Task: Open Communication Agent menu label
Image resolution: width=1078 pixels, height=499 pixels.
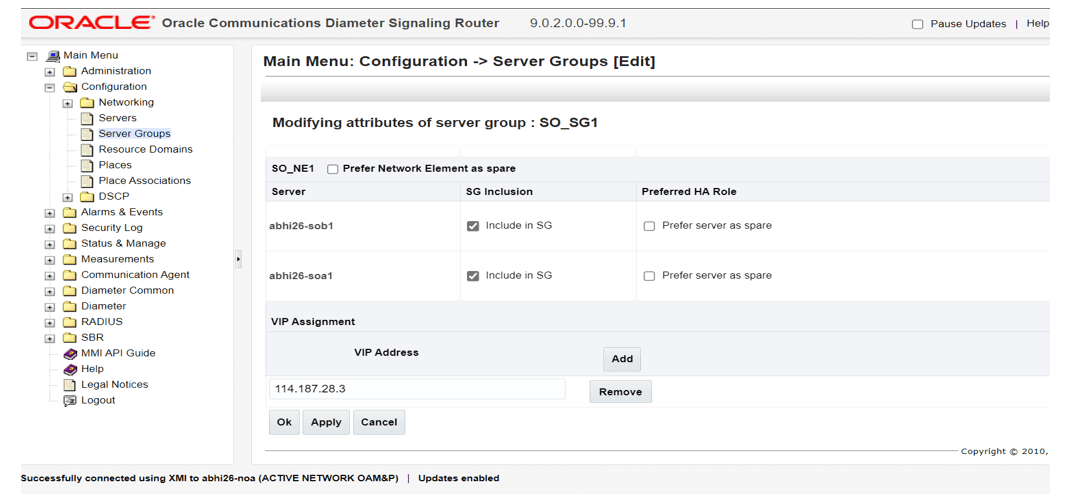Action: pyautogui.click(x=135, y=275)
